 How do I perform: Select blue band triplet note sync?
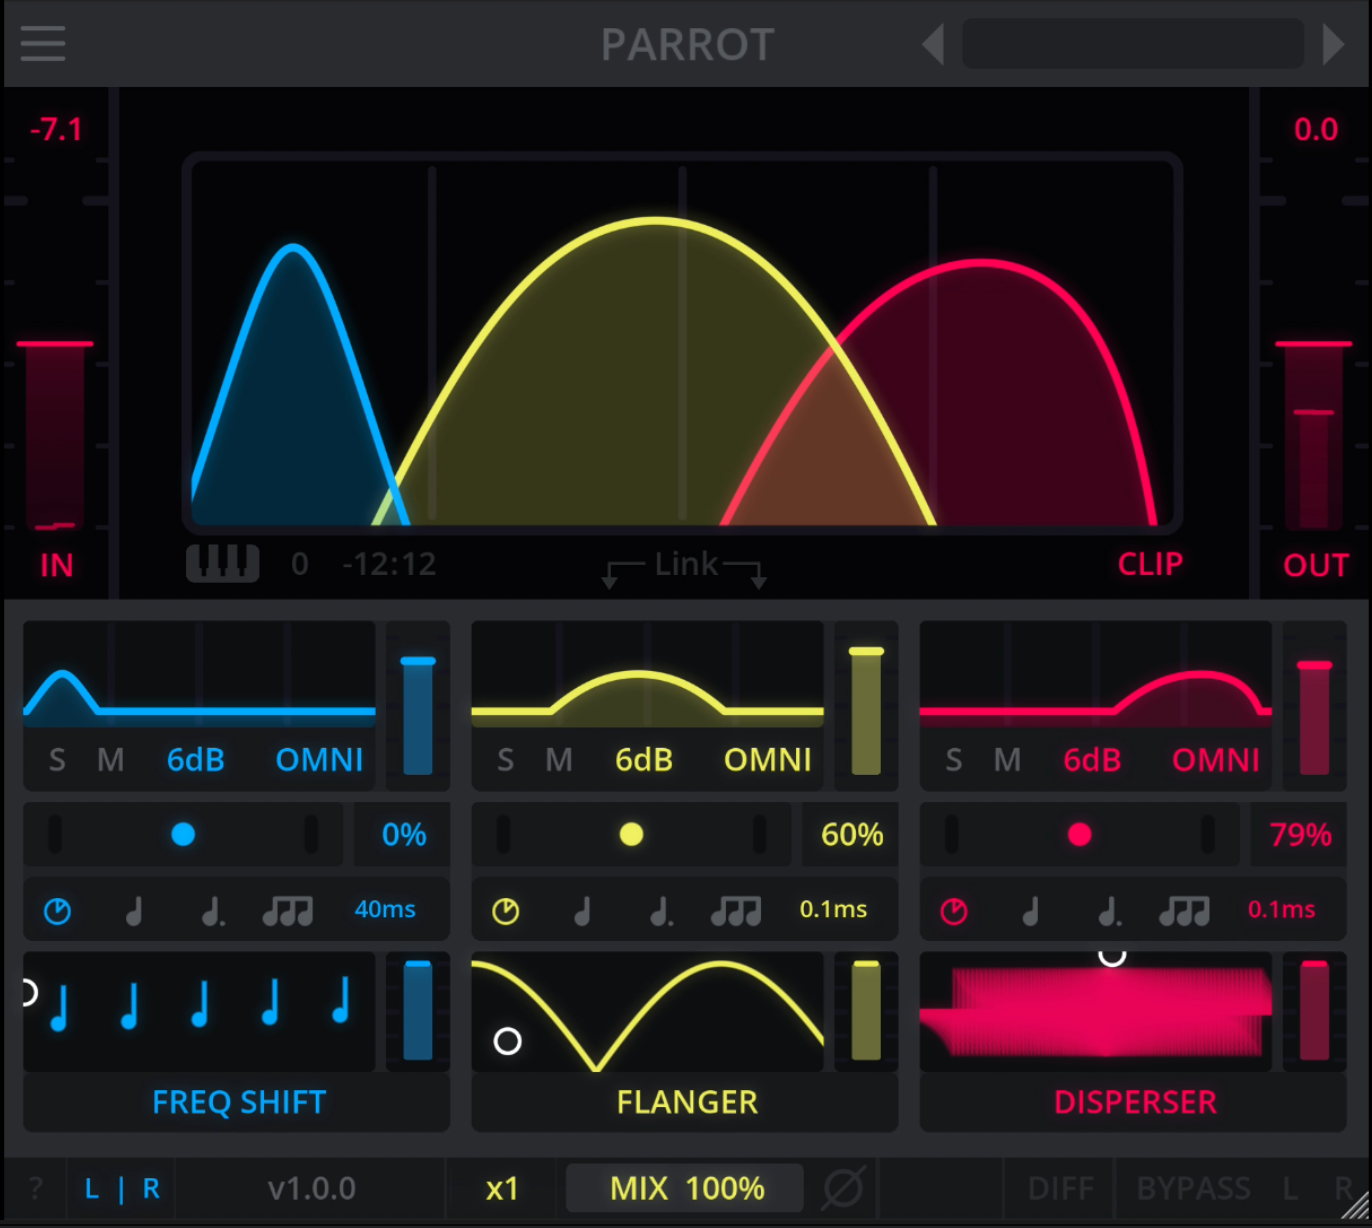(x=288, y=911)
